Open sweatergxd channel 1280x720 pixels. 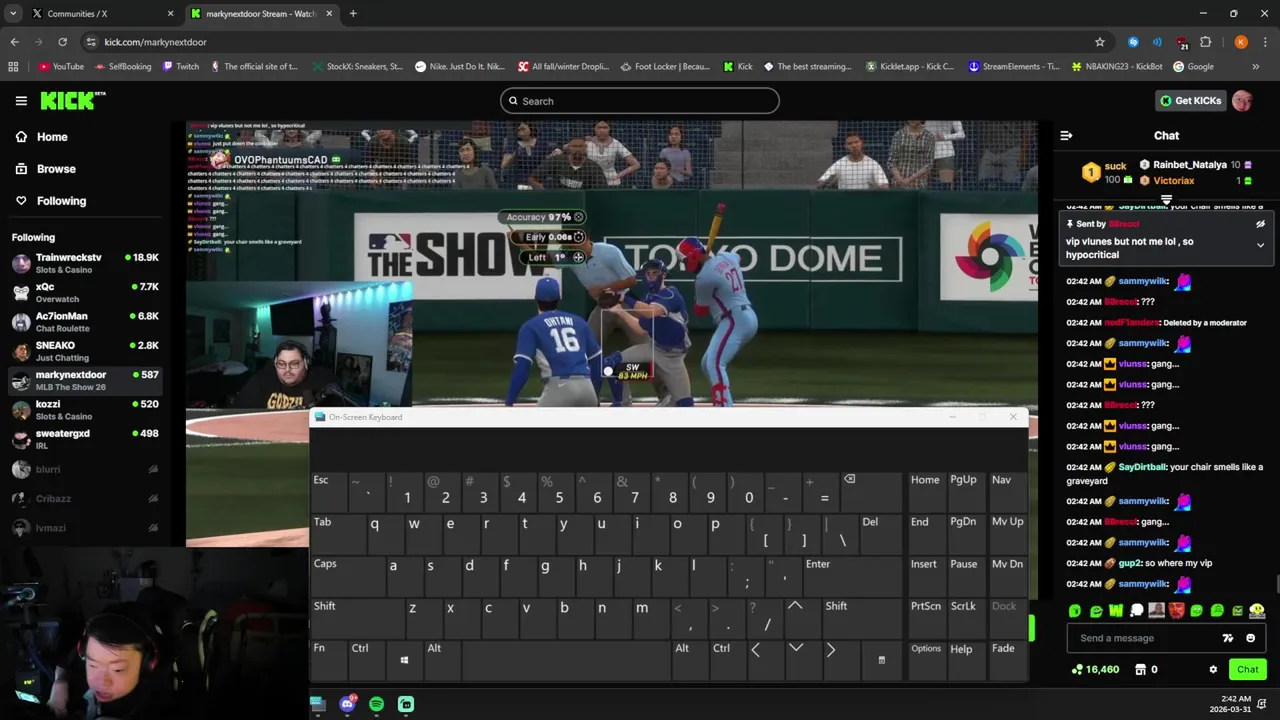point(84,439)
